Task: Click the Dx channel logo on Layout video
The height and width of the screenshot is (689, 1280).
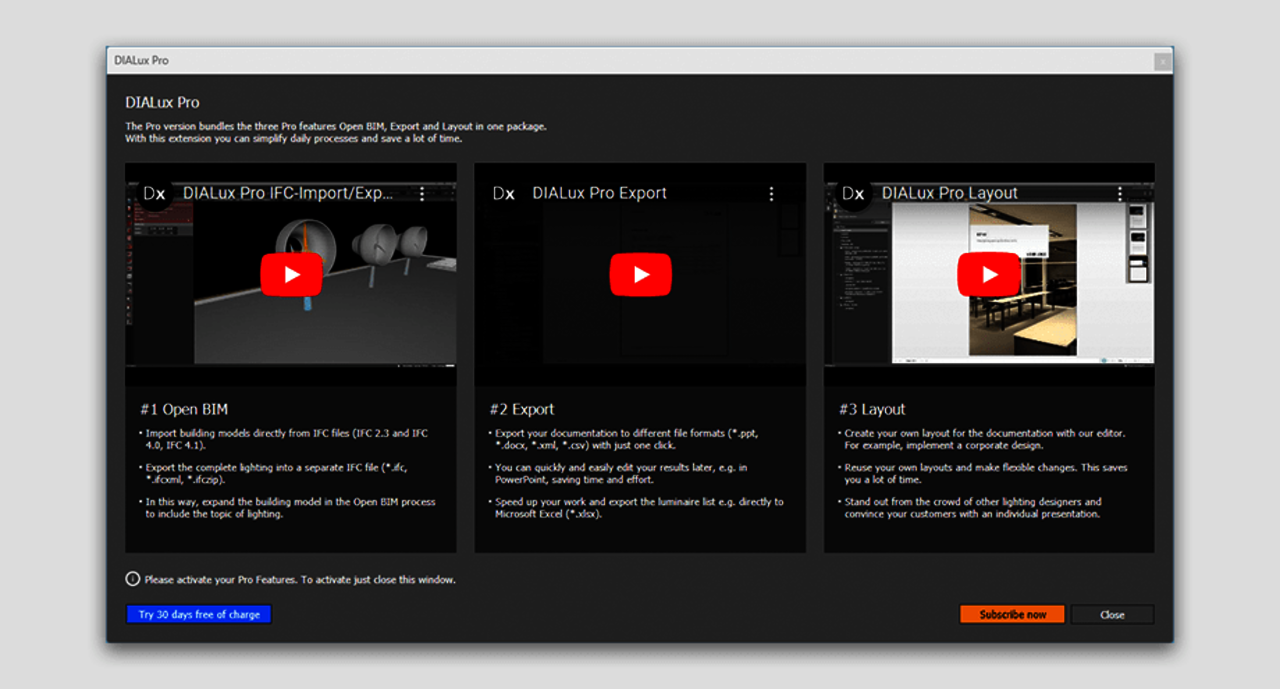Action: [853, 194]
